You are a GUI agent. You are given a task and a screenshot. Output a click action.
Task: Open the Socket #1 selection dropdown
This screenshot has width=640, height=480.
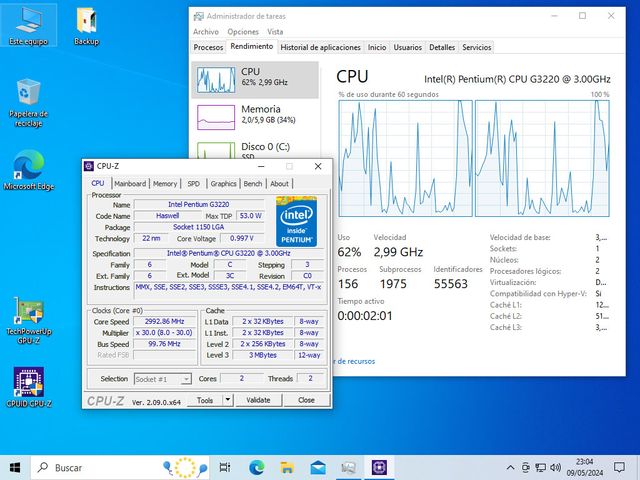[162, 379]
